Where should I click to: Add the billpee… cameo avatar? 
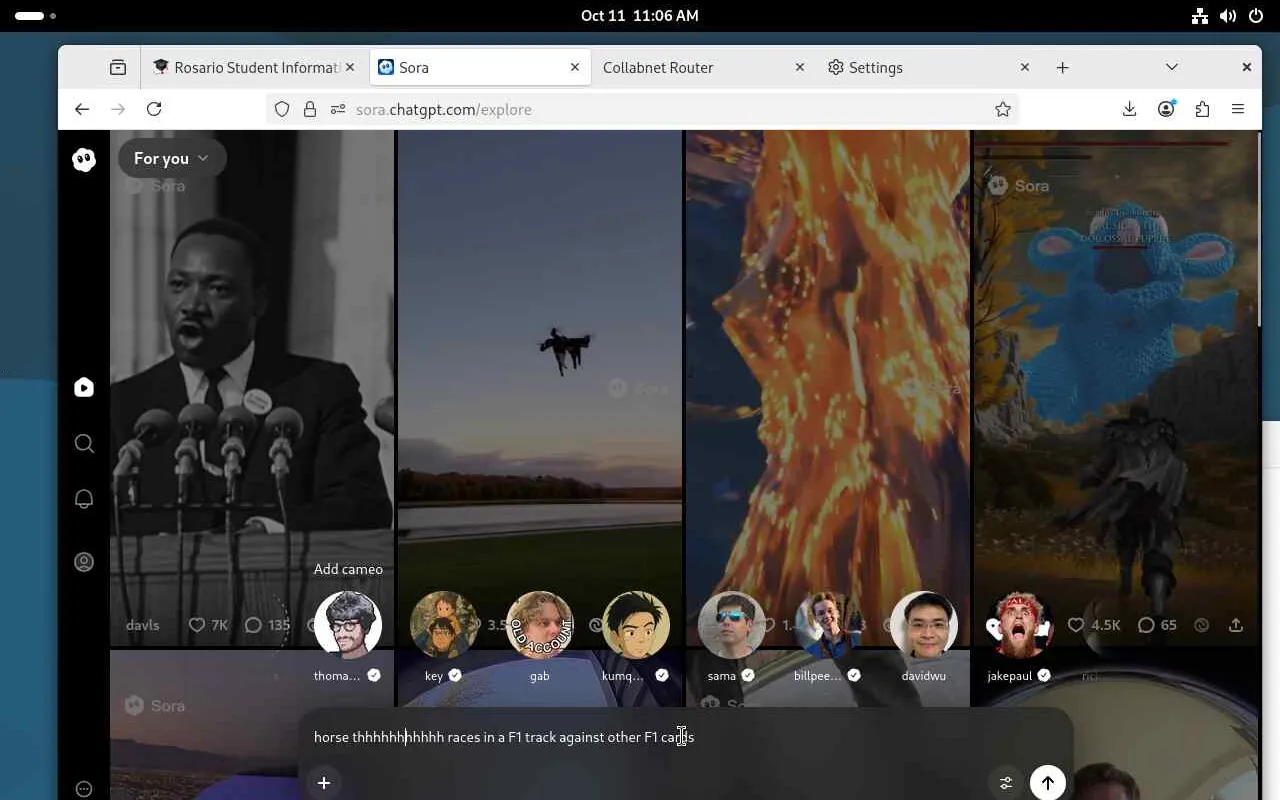pos(828,625)
